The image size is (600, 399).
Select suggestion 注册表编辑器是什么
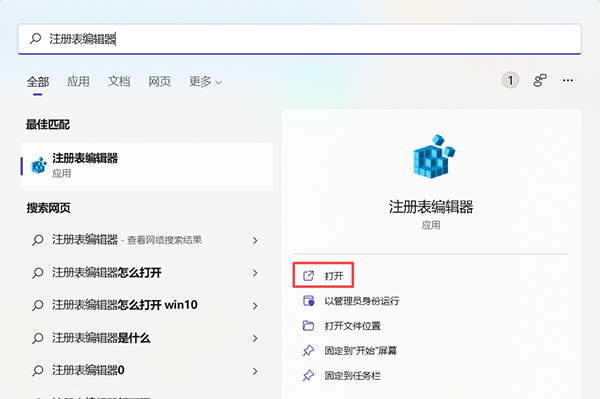101,338
